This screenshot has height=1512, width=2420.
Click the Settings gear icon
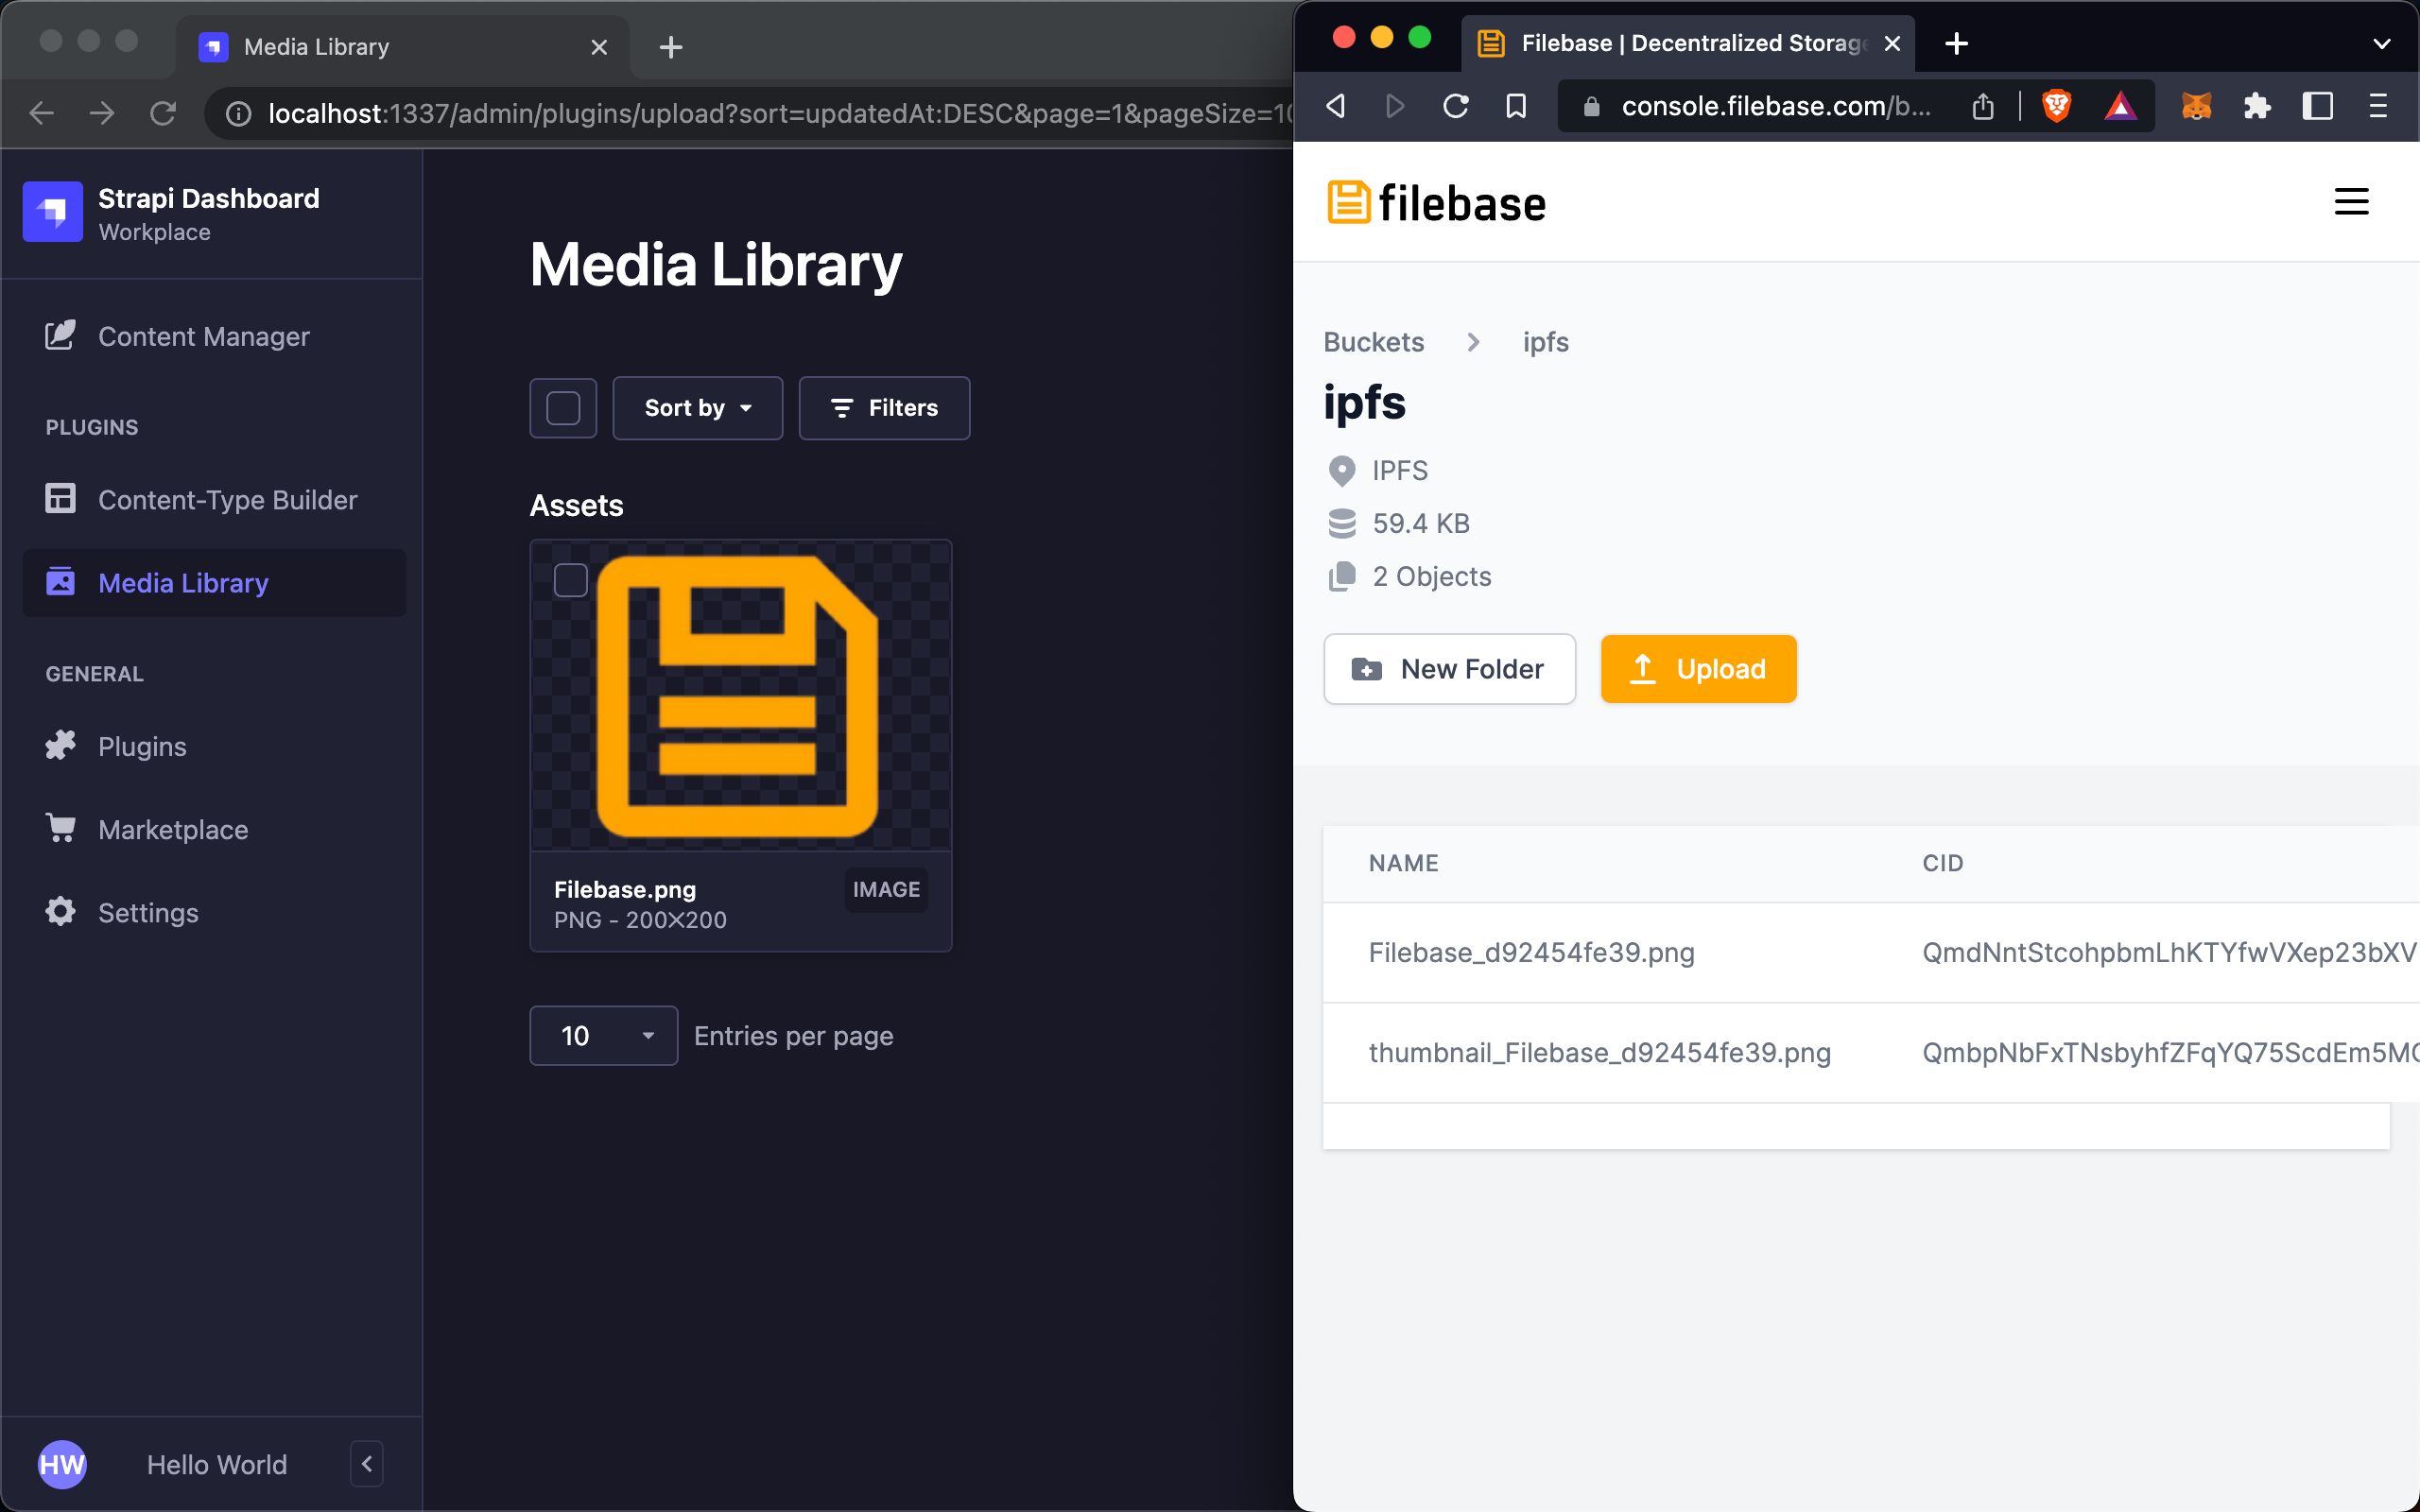coord(60,911)
